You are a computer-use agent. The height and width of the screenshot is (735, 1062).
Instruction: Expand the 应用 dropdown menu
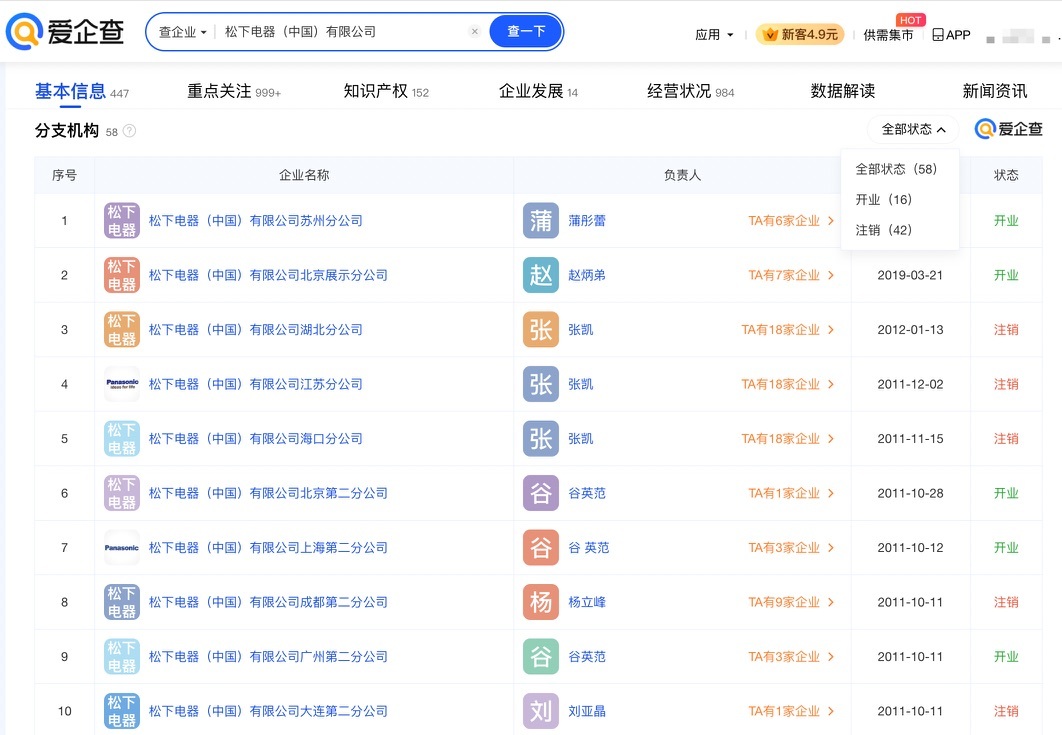[714, 35]
